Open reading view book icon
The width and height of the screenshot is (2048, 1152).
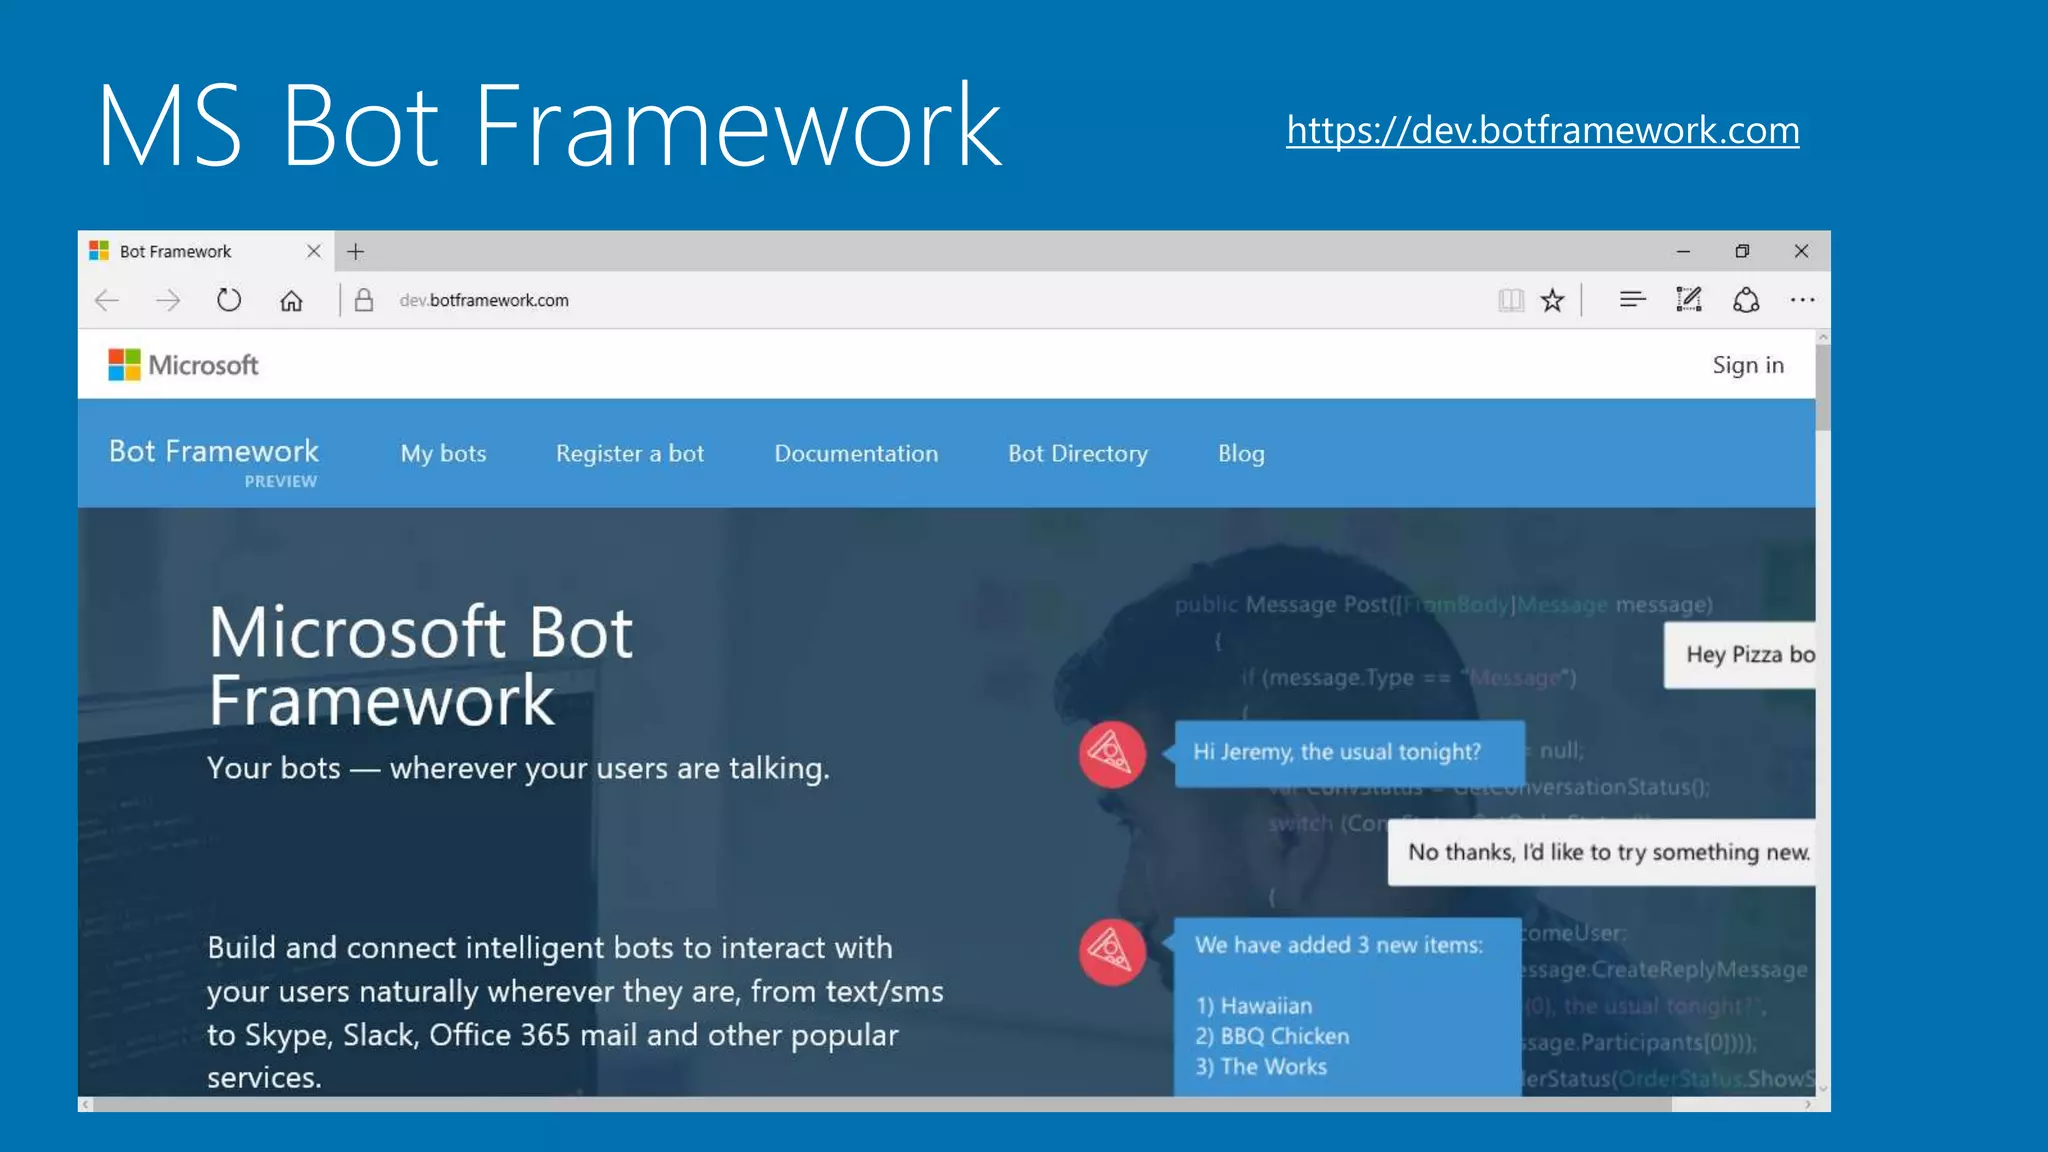[x=1511, y=300]
